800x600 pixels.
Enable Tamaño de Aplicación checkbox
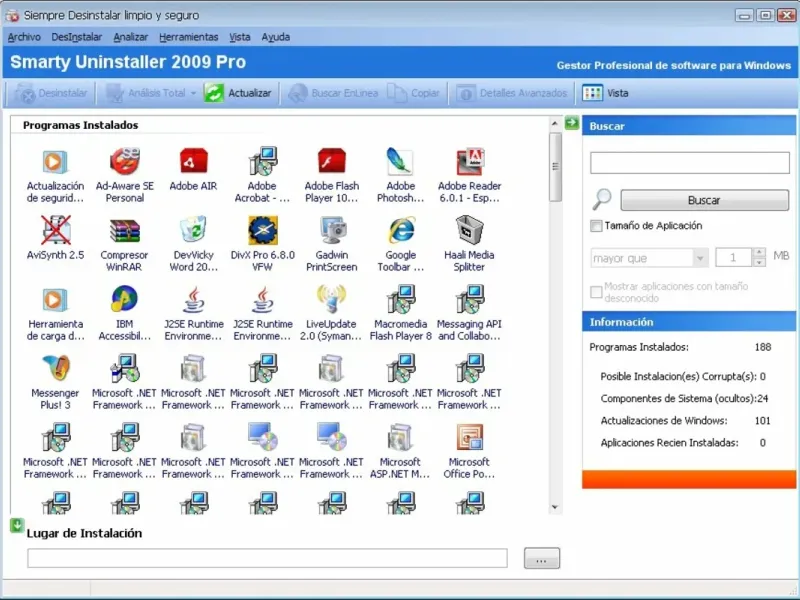click(x=596, y=226)
